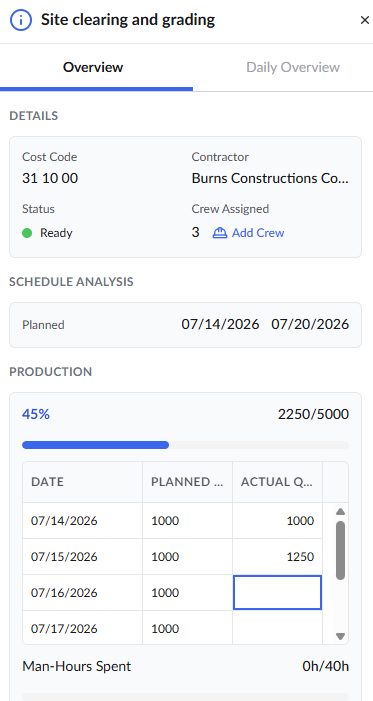Click the empty actual quantity cell for 07/16/2026

point(277,592)
